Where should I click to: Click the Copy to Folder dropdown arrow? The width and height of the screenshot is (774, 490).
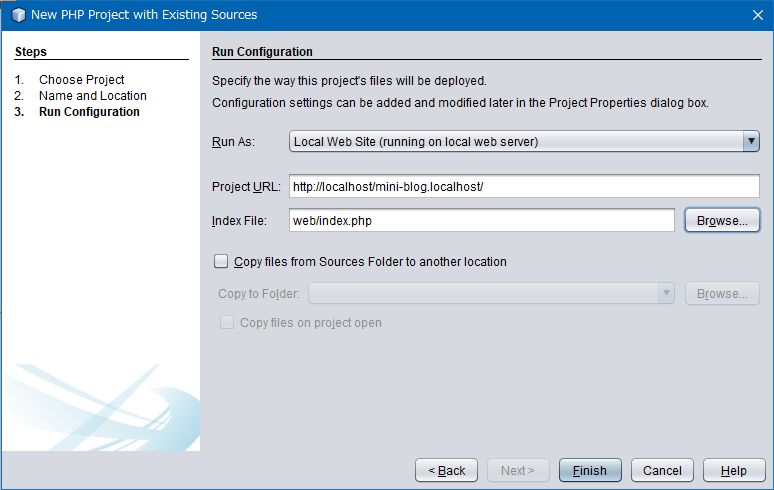[x=666, y=293]
